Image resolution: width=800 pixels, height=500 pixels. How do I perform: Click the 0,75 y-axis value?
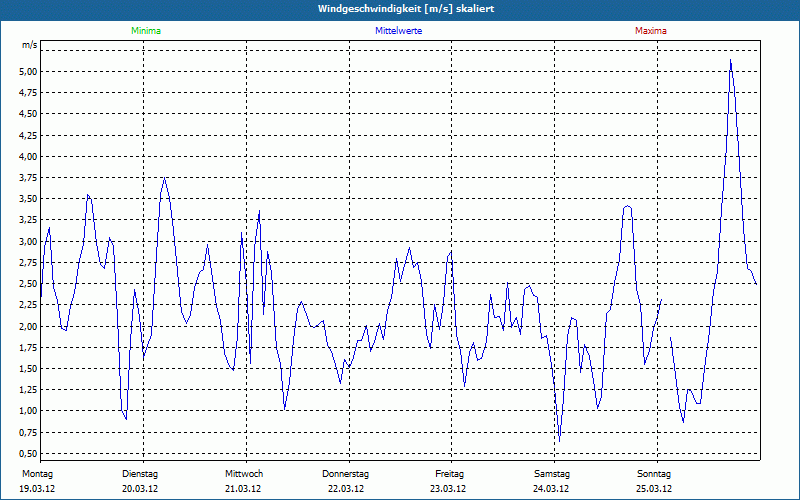point(29,433)
